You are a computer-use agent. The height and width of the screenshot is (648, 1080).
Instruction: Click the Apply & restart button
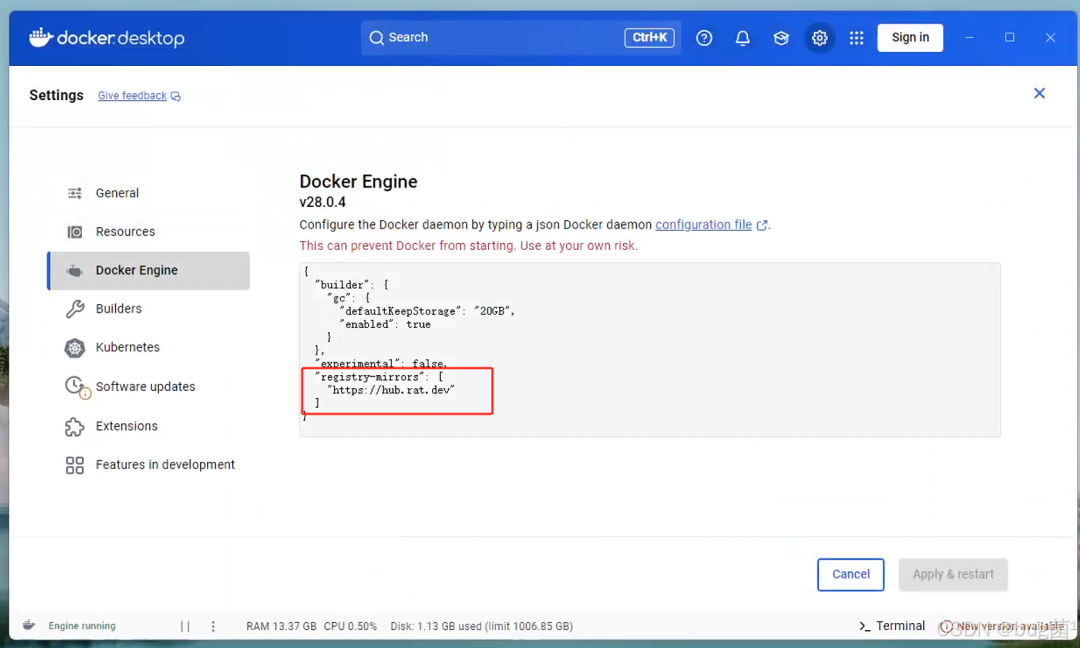pos(953,574)
